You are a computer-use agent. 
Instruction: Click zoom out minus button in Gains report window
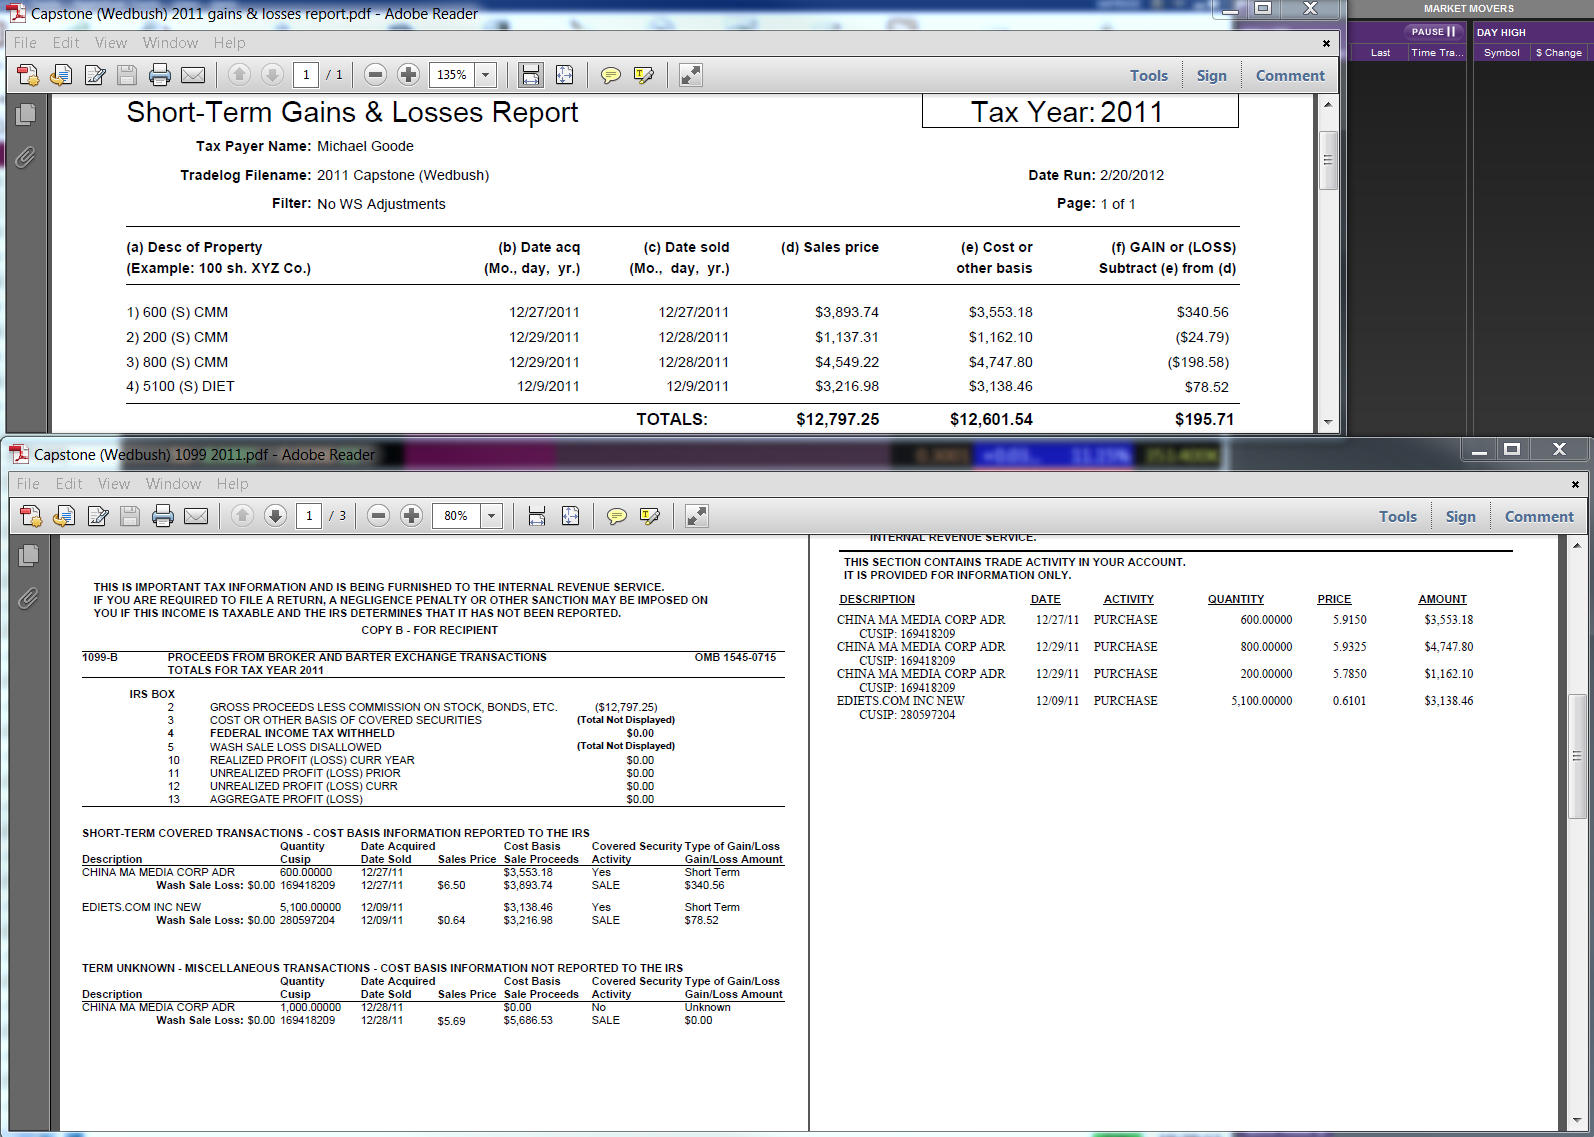point(375,75)
